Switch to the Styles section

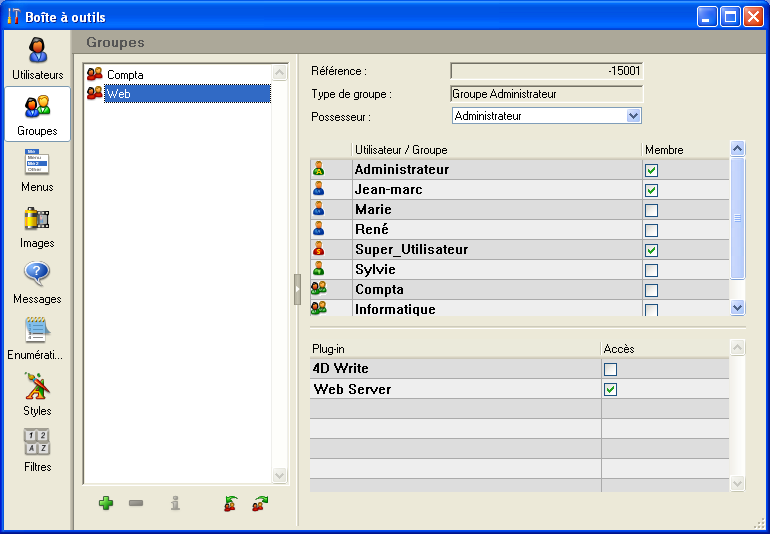tap(37, 394)
